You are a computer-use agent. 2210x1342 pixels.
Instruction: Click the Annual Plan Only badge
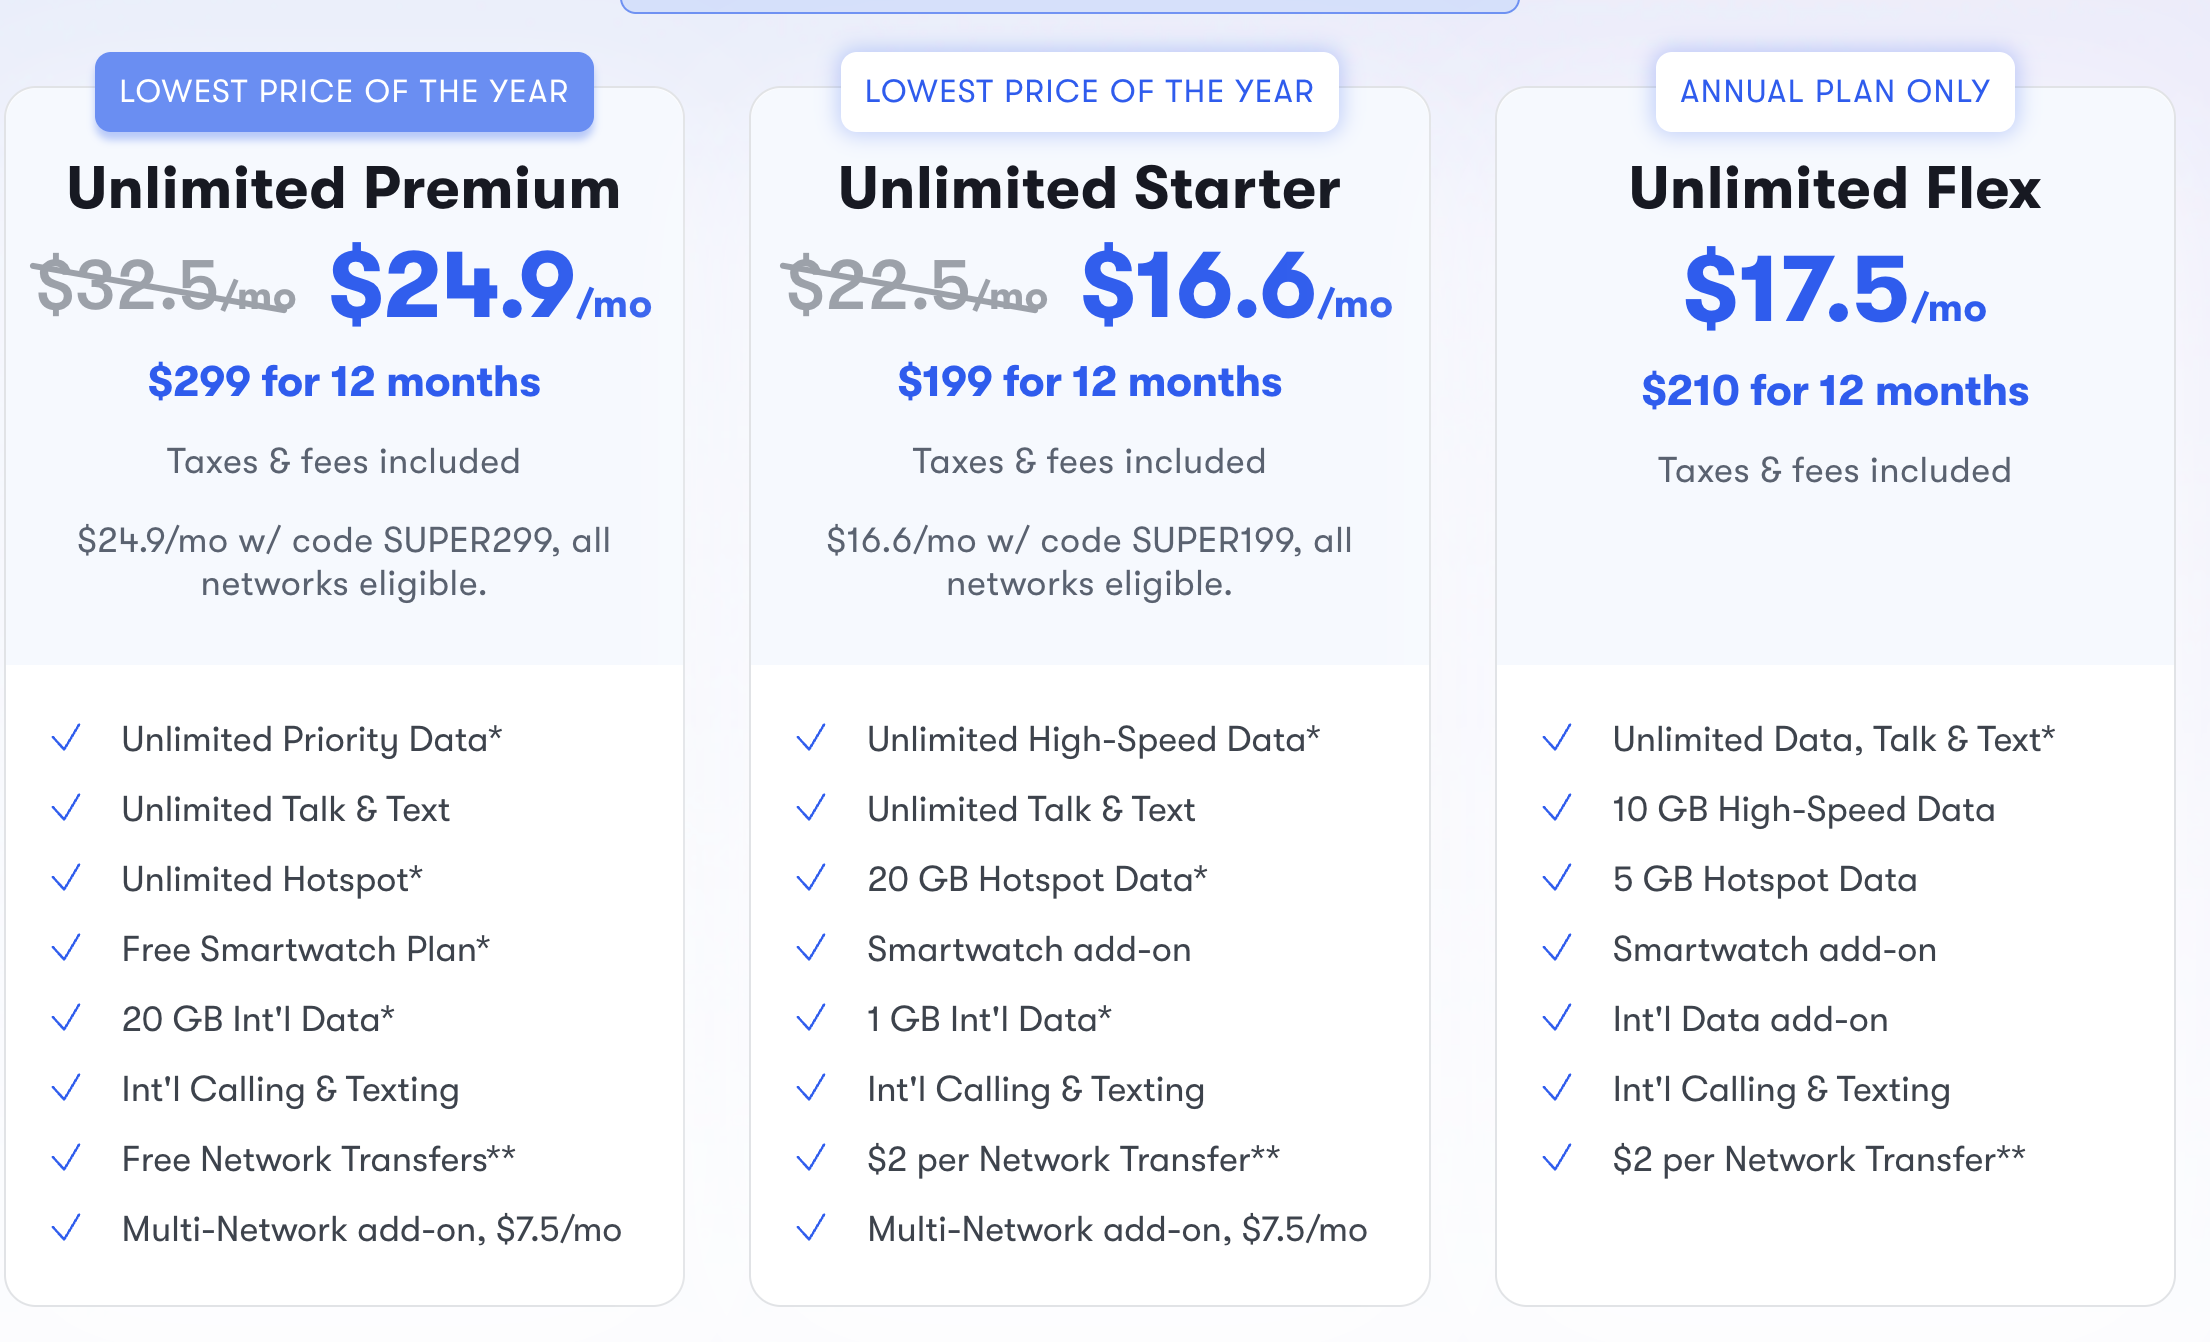coord(1835,92)
